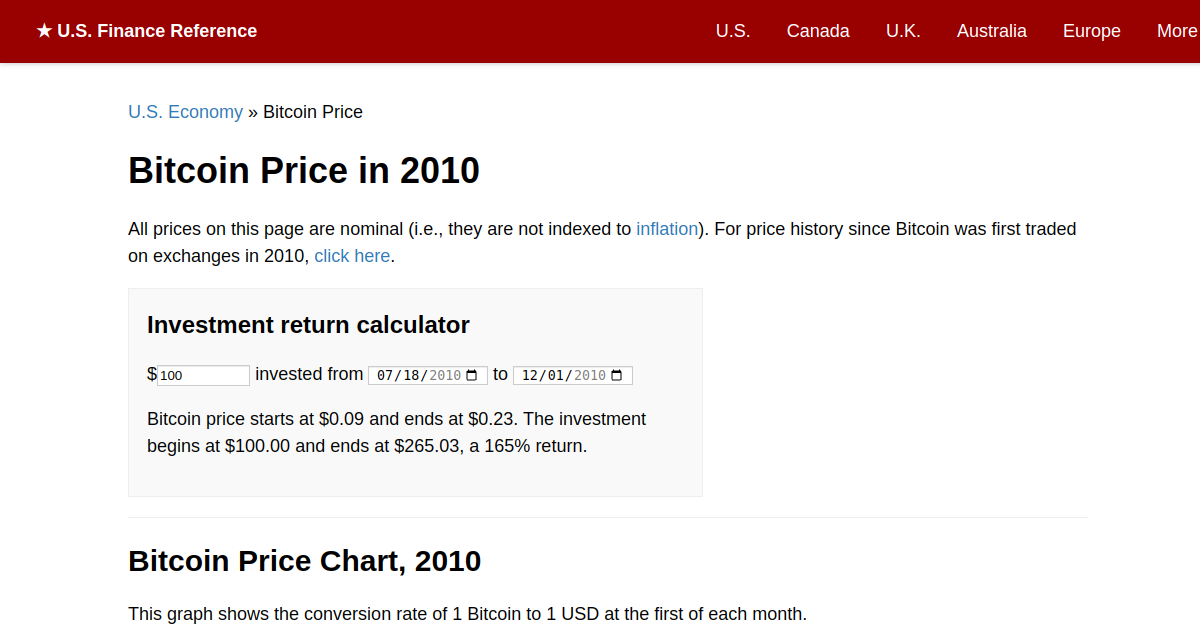Open the Australia finance section

click(x=991, y=31)
